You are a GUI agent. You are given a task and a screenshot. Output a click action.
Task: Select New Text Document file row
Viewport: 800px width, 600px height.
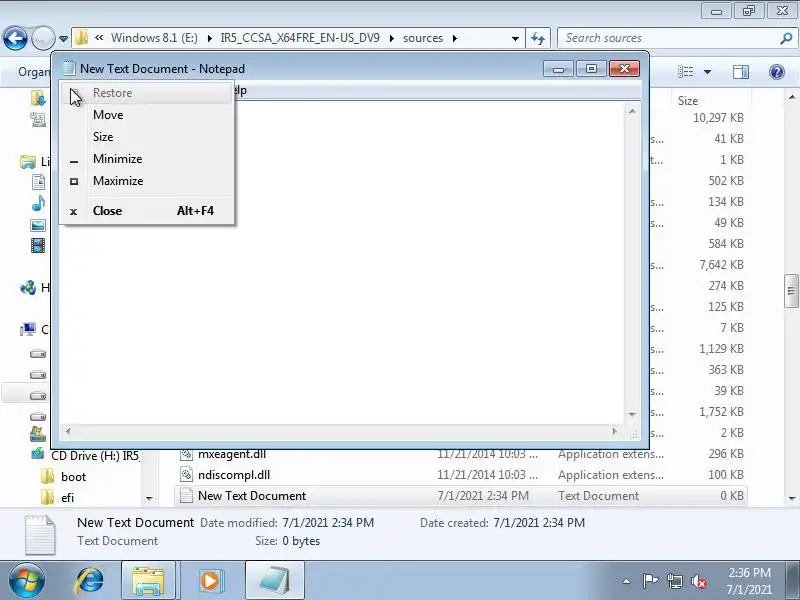pyautogui.click(x=461, y=496)
